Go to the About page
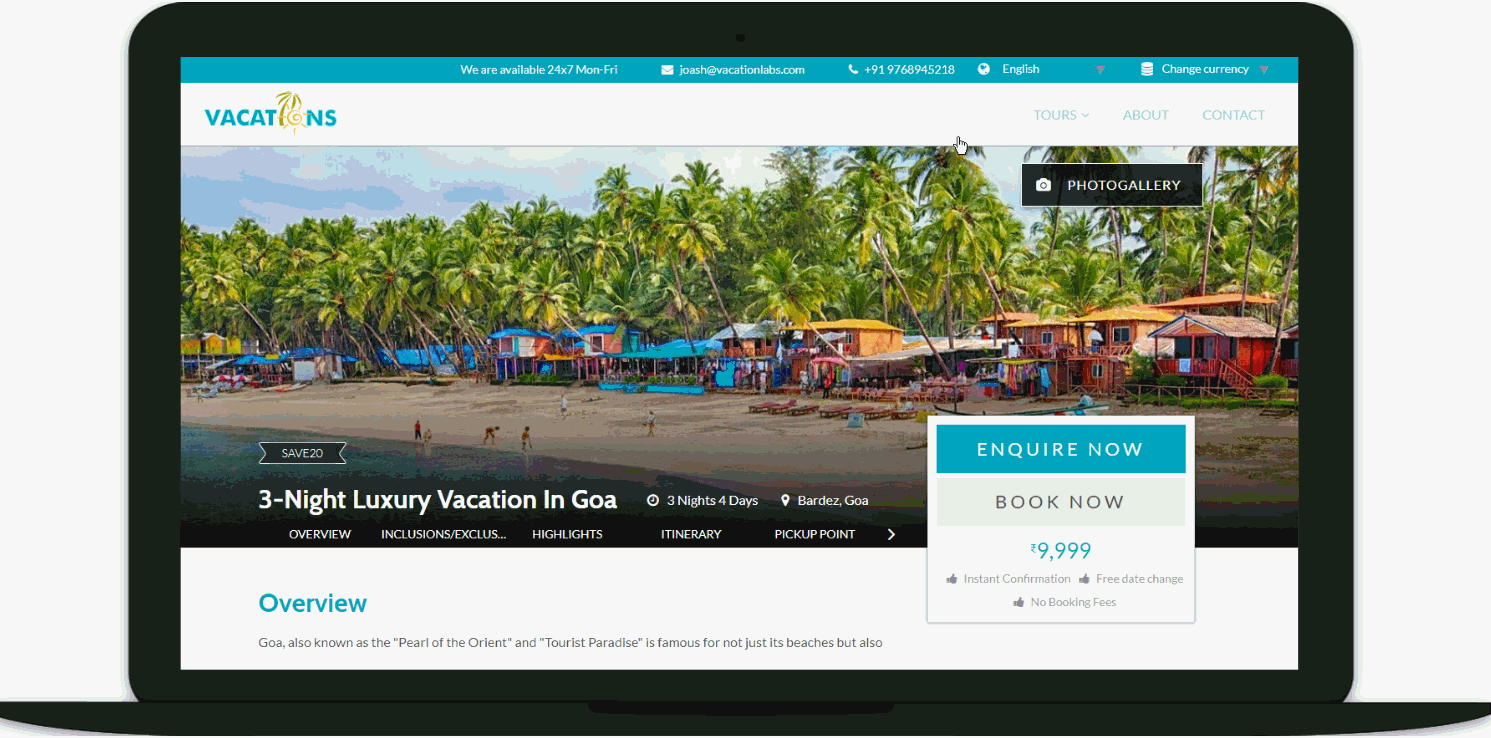Image resolution: width=1491 pixels, height=738 pixels. pyautogui.click(x=1145, y=115)
